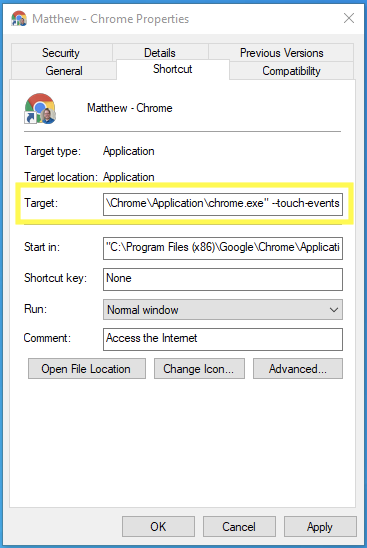
Task: Click the Shortcut key label
Action: pos(55,278)
